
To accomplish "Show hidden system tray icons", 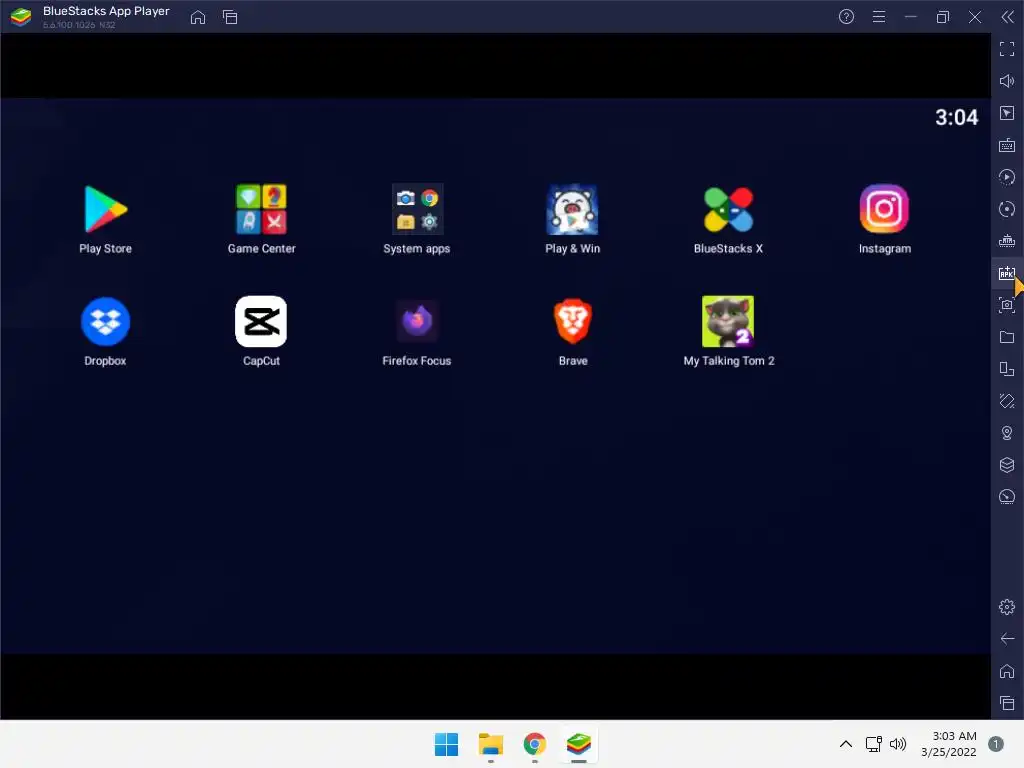I will coord(846,744).
